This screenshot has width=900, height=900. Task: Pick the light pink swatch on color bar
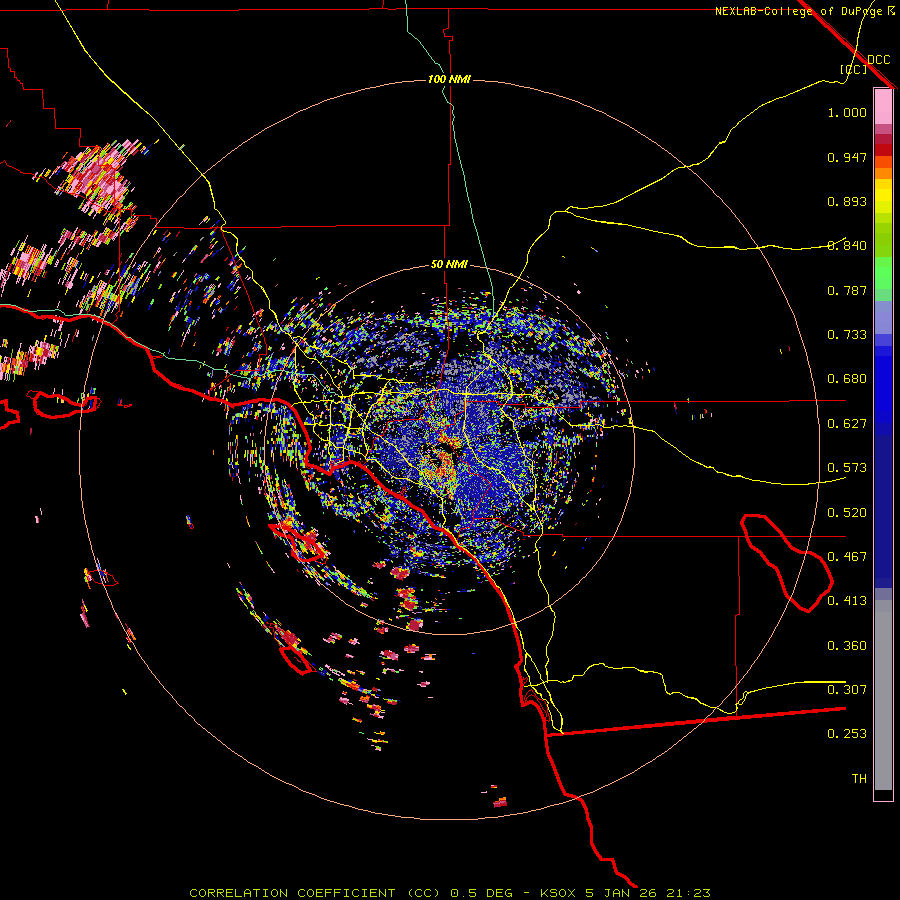tap(883, 106)
